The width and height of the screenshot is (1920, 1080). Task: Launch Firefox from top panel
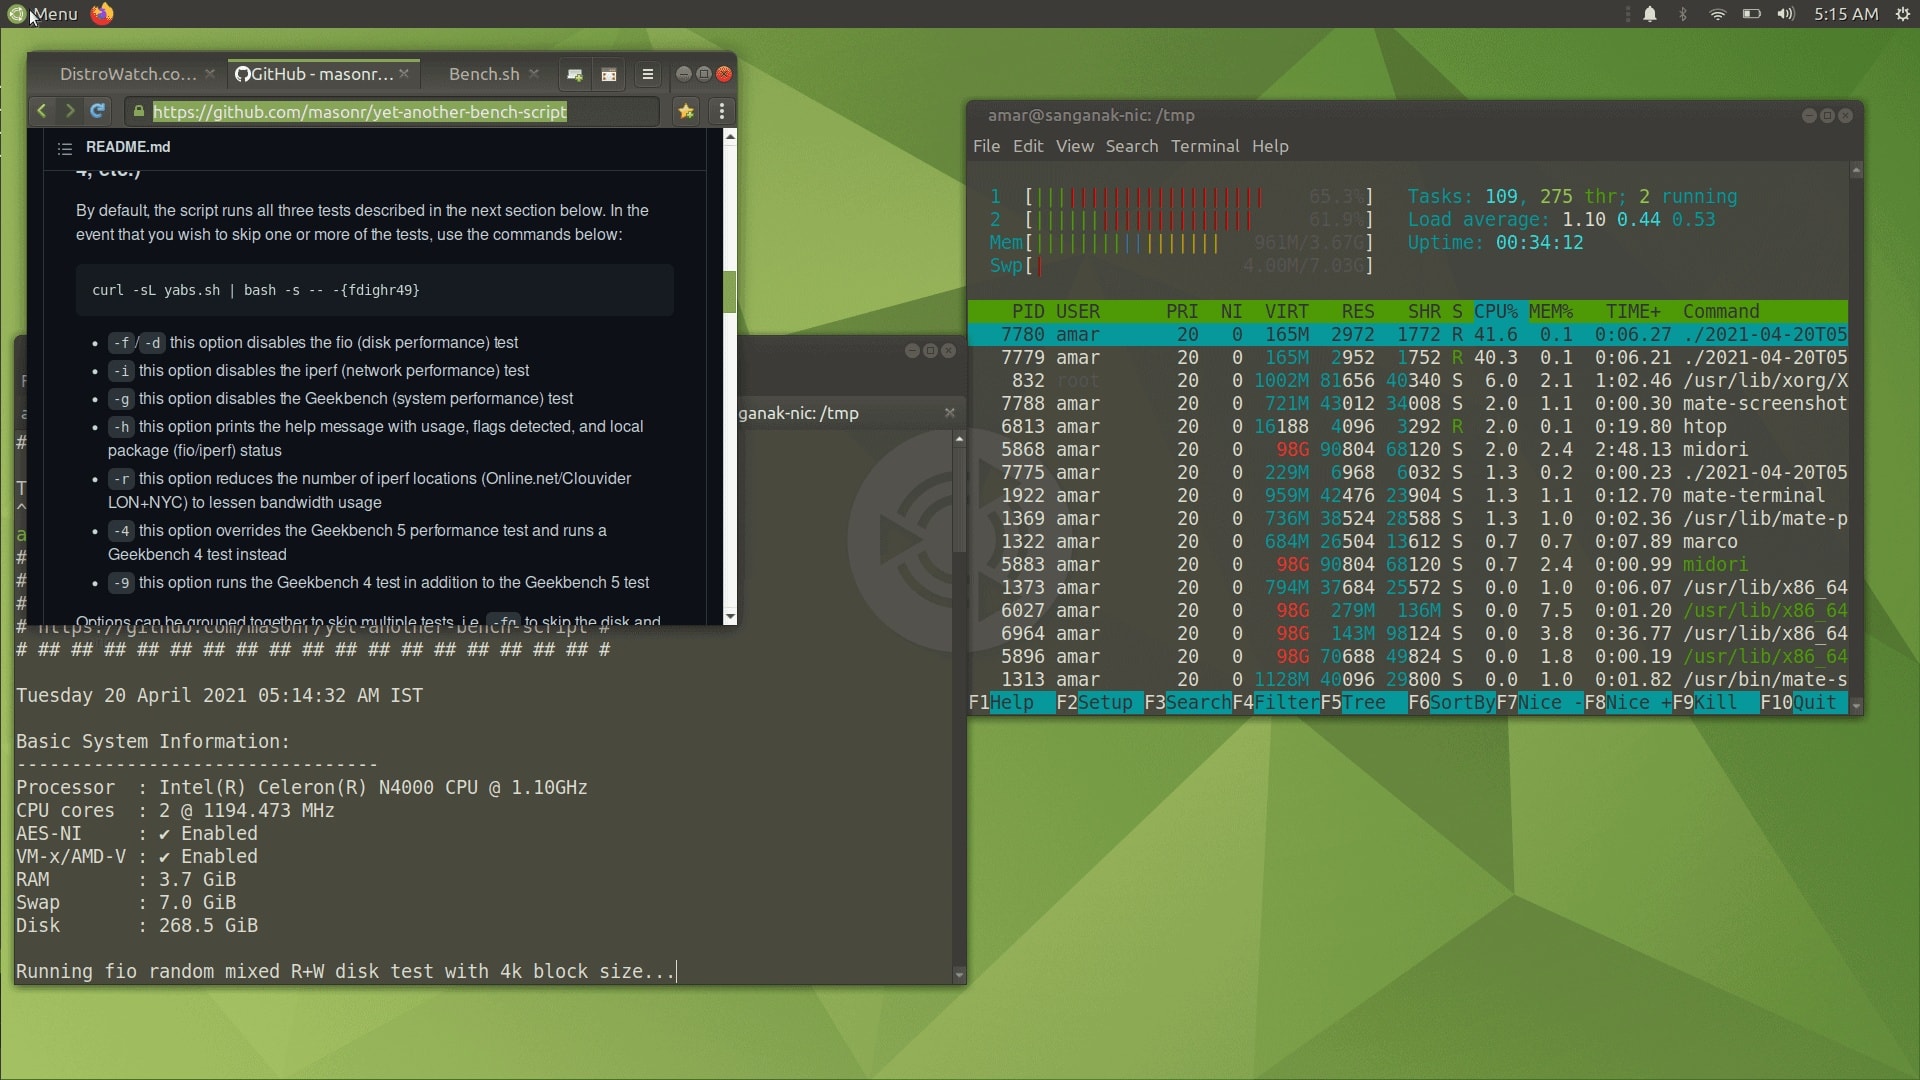coord(102,14)
